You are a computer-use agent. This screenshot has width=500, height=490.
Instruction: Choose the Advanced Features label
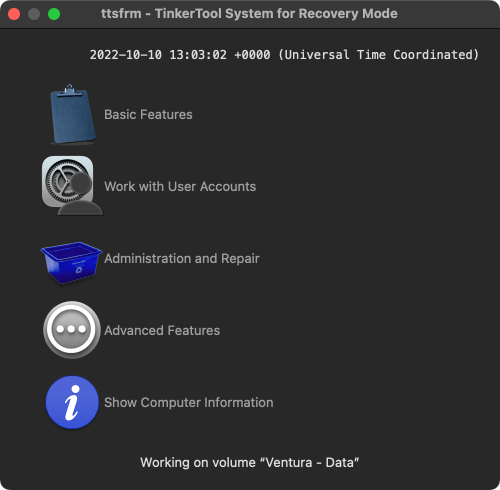pyautogui.click(x=162, y=331)
